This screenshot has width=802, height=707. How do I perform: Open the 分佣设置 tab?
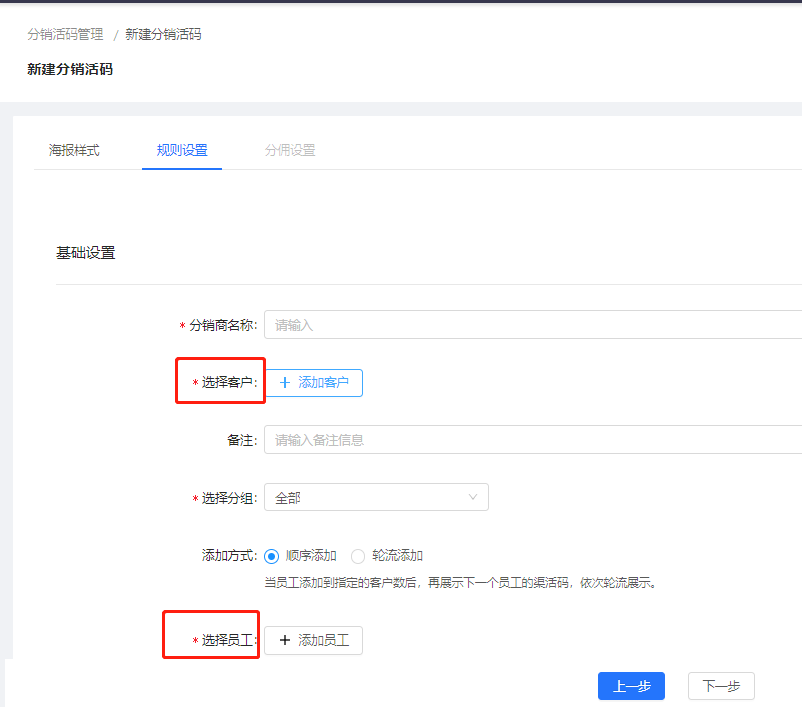290,150
